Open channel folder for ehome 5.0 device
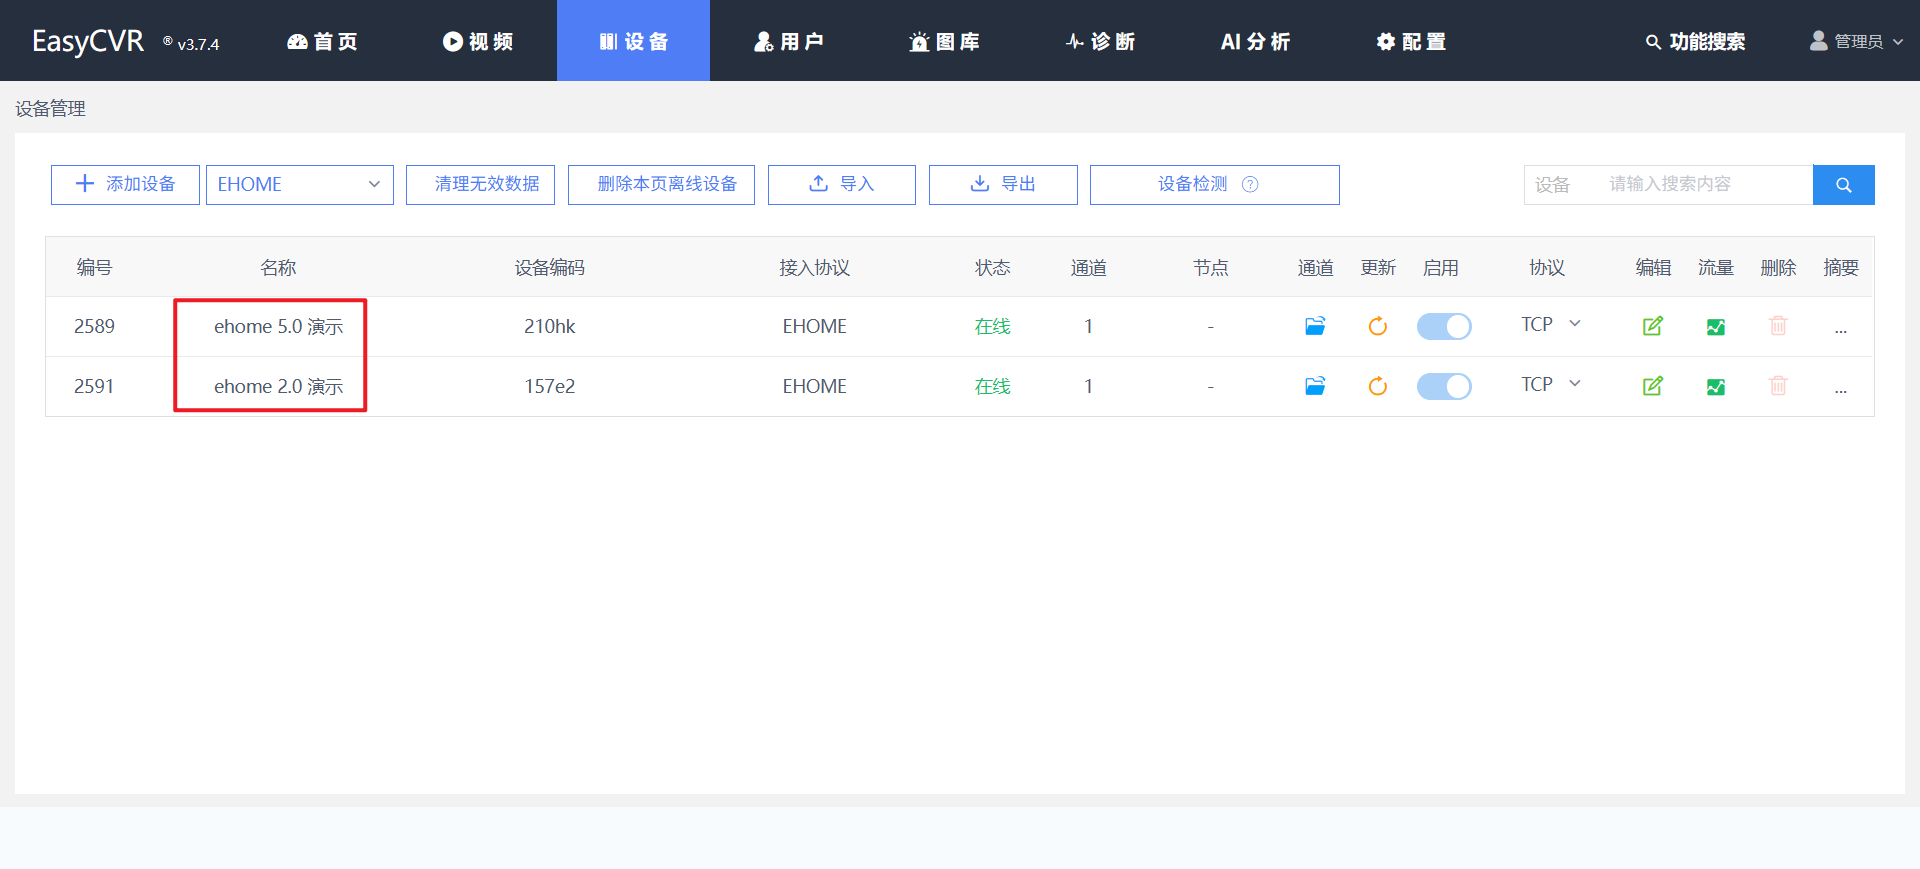Image resolution: width=1920 pixels, height=869 pixels. (1315, 326)
